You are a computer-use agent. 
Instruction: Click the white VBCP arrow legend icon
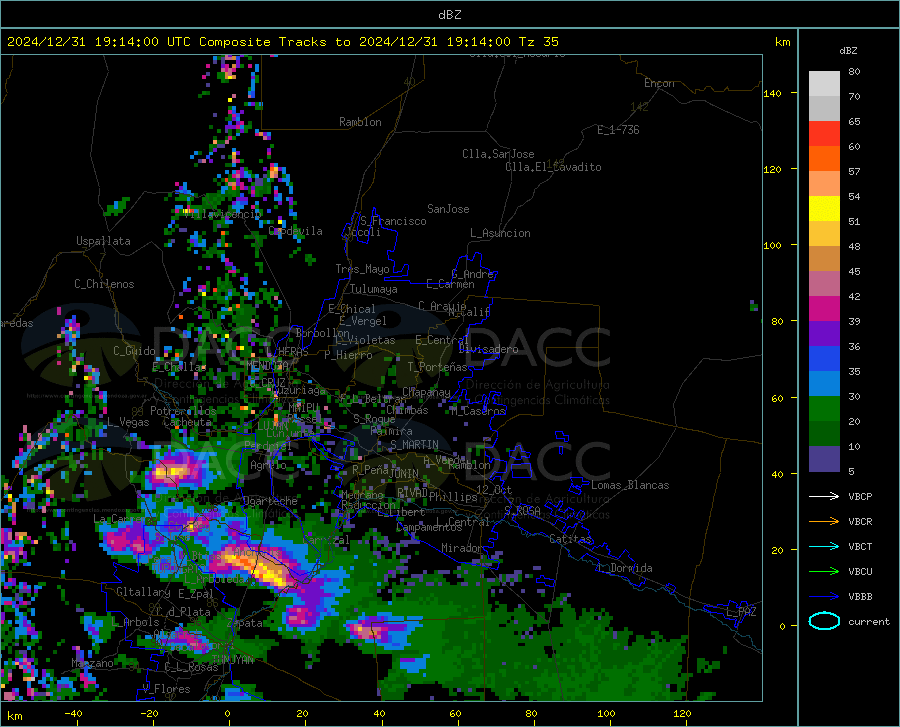[x=824, y=496]
